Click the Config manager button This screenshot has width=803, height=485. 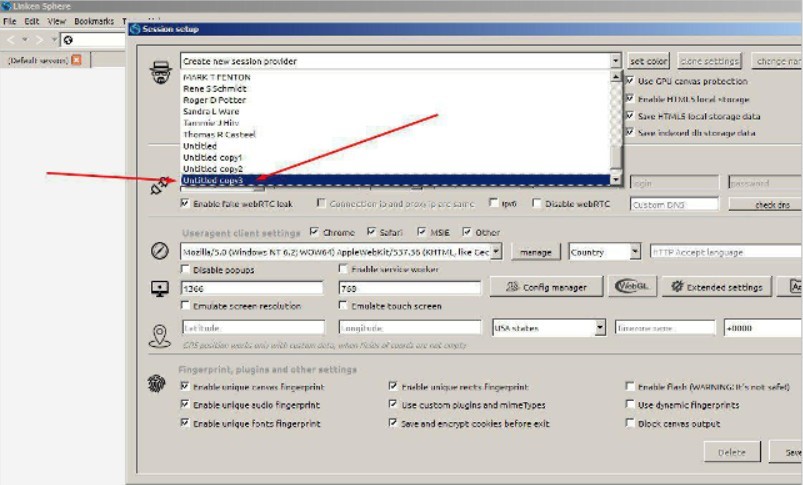coord(545,288)
